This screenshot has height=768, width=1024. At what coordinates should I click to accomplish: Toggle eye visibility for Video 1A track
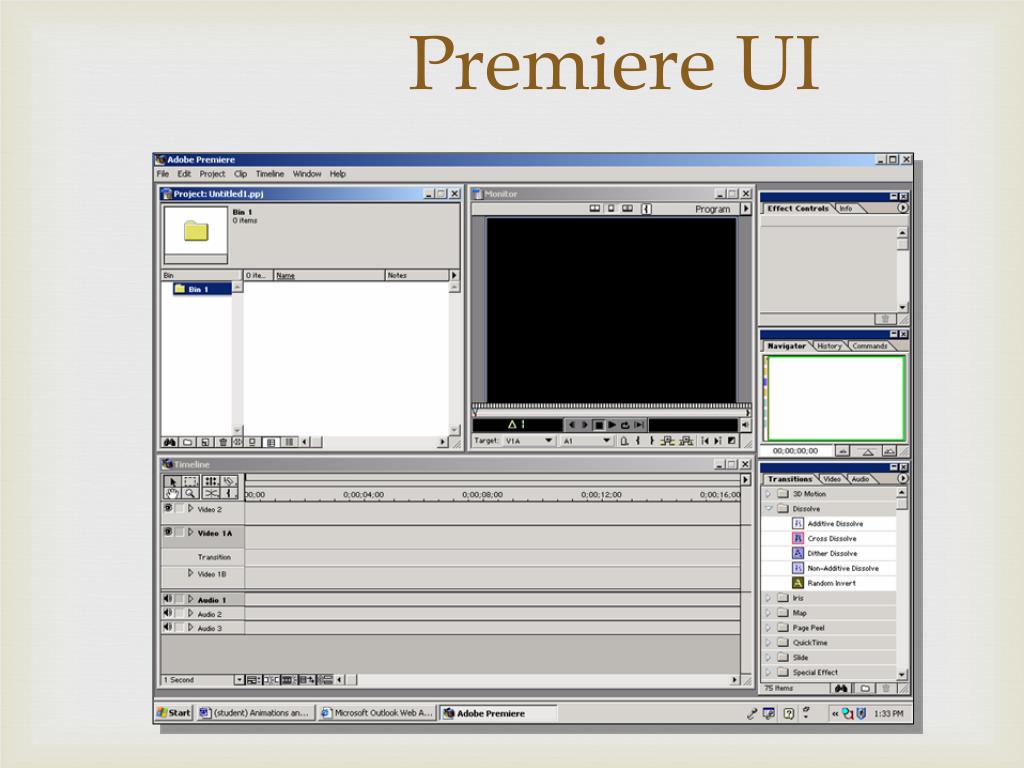[168, 532]
